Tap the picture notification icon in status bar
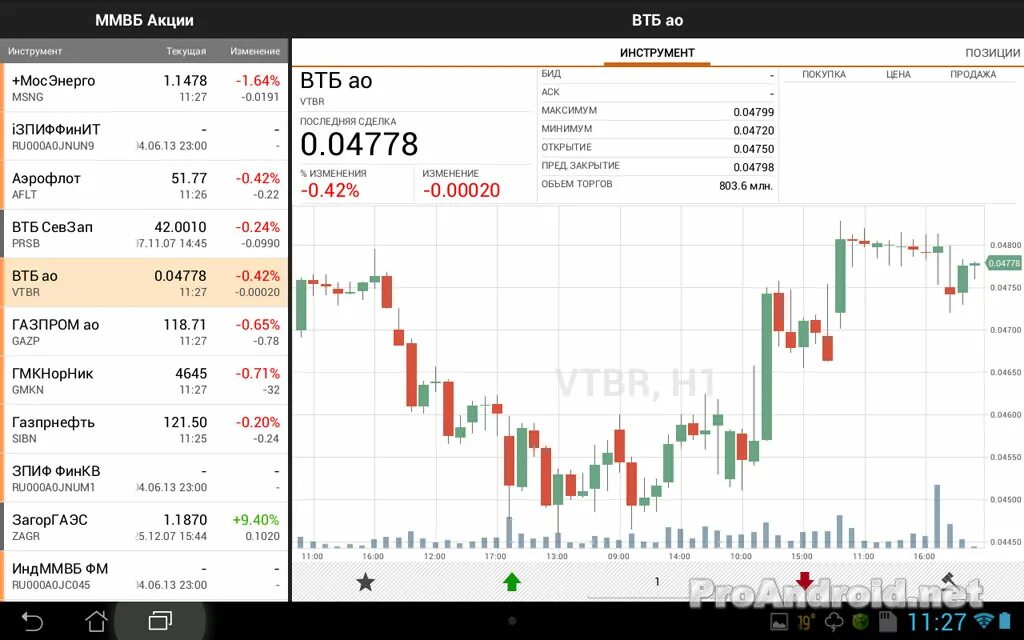Screen dimensions: 1024x640 pyautogui.click(x=779, y=622)
